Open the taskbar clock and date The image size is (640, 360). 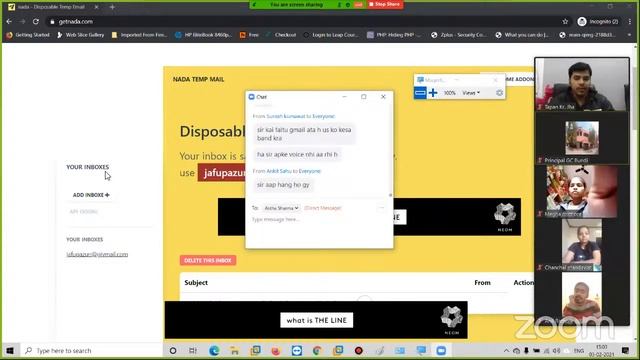(x=602, y=351)
